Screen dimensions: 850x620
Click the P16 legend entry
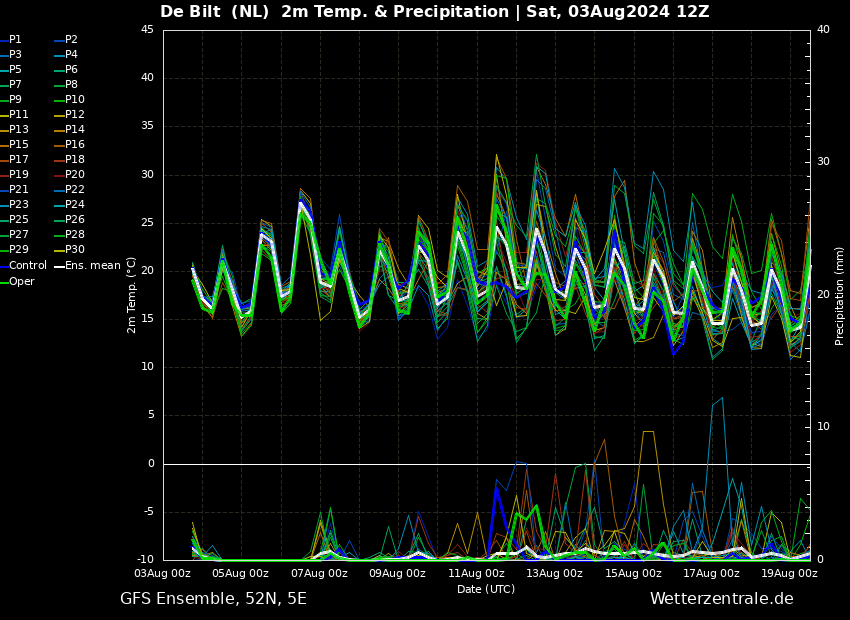click(x=75, y=144)
